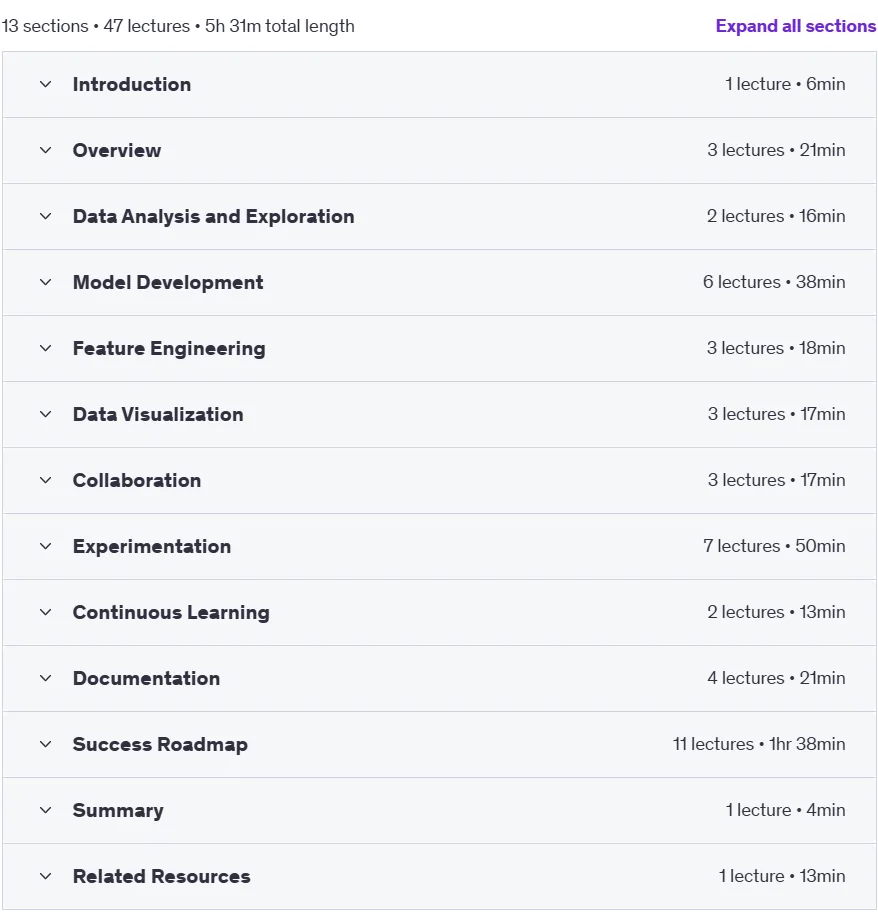Open the Related Resources section title
The image size is (878, 912).
pyautogui.click(x=162, y=877)
